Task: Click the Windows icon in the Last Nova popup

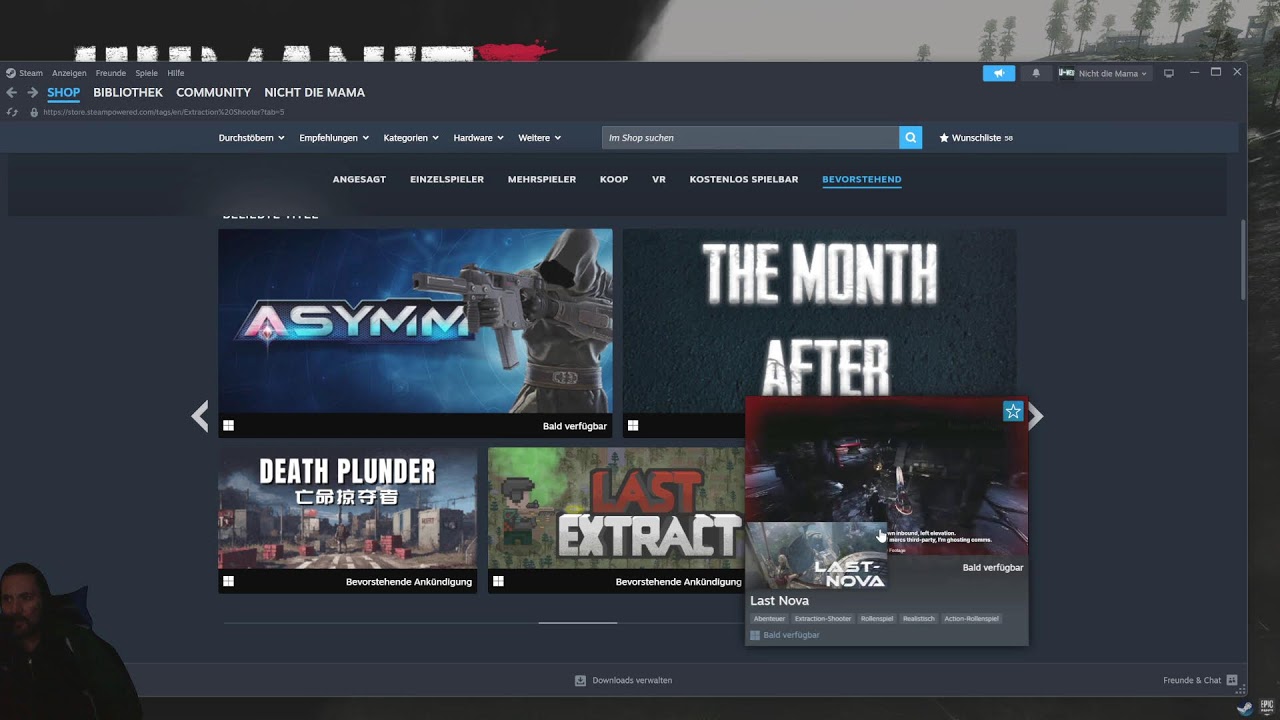Action: coord(755,635)
